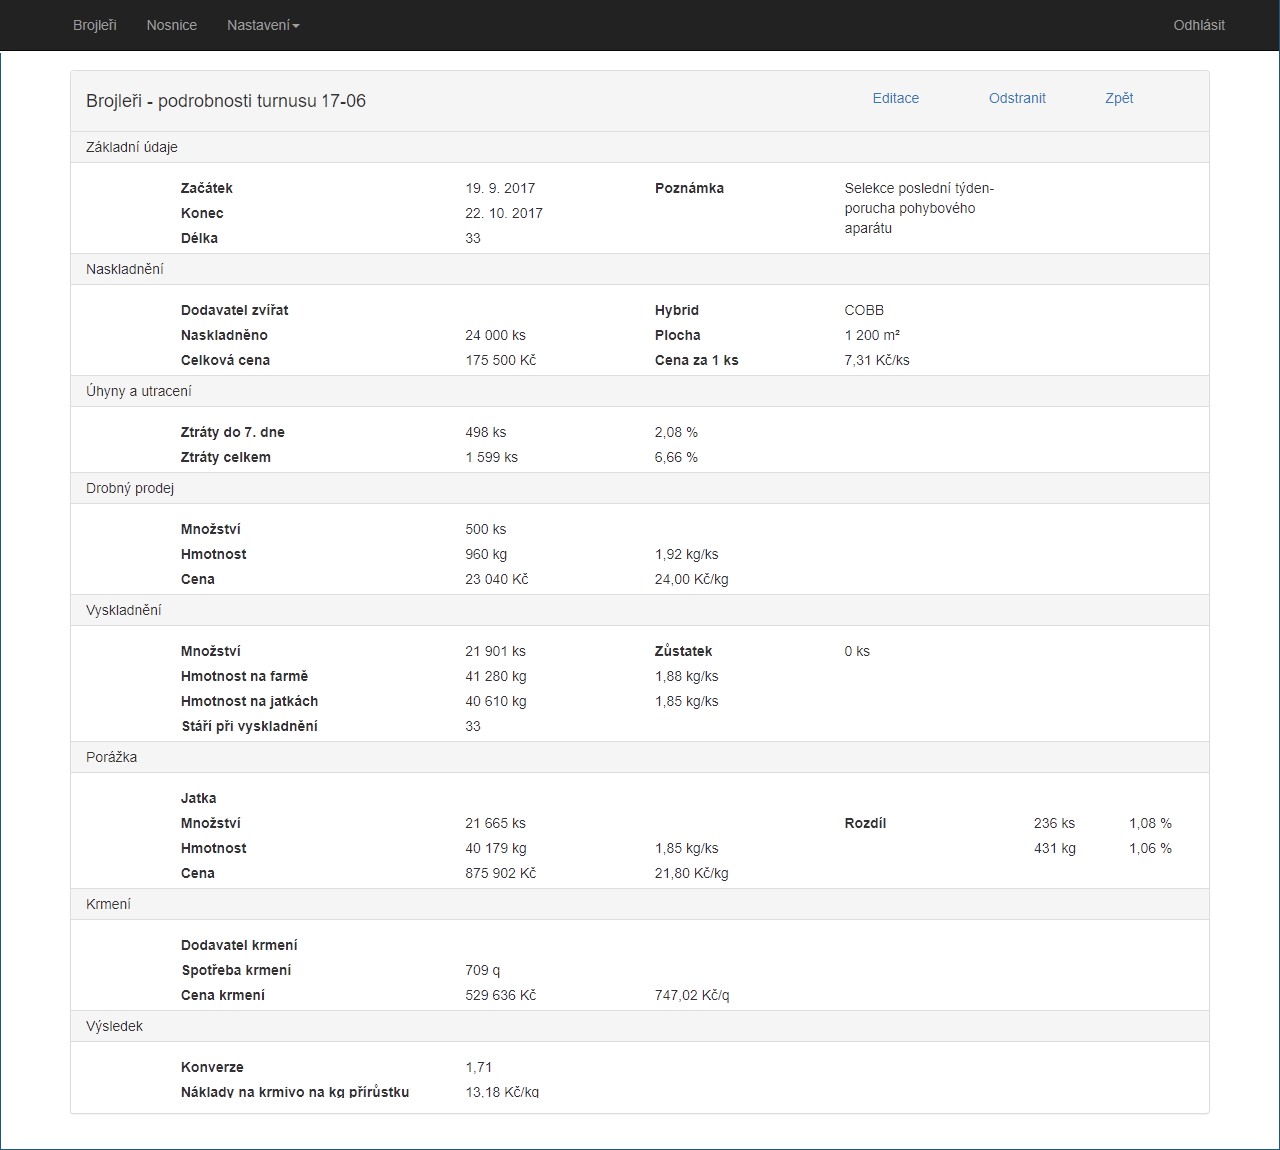Click the Celková cena value 175 500 Kč

501,360
